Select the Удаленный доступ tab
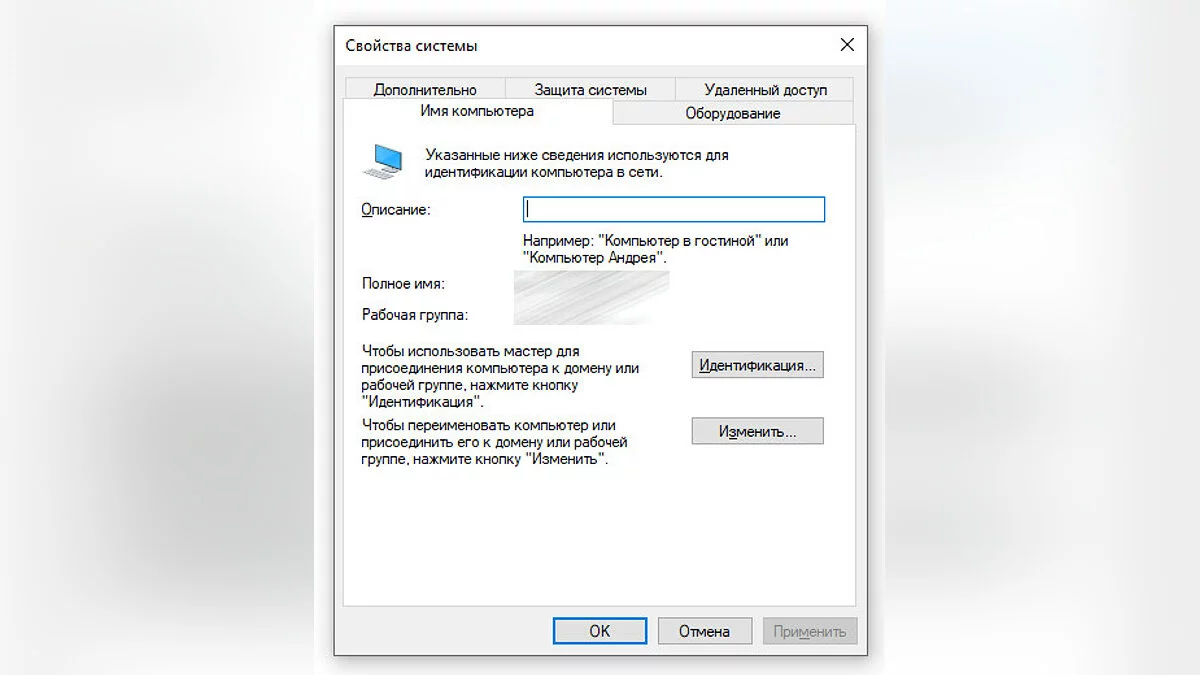Screen dimensions: 1200x675 (x=765, y=89)
